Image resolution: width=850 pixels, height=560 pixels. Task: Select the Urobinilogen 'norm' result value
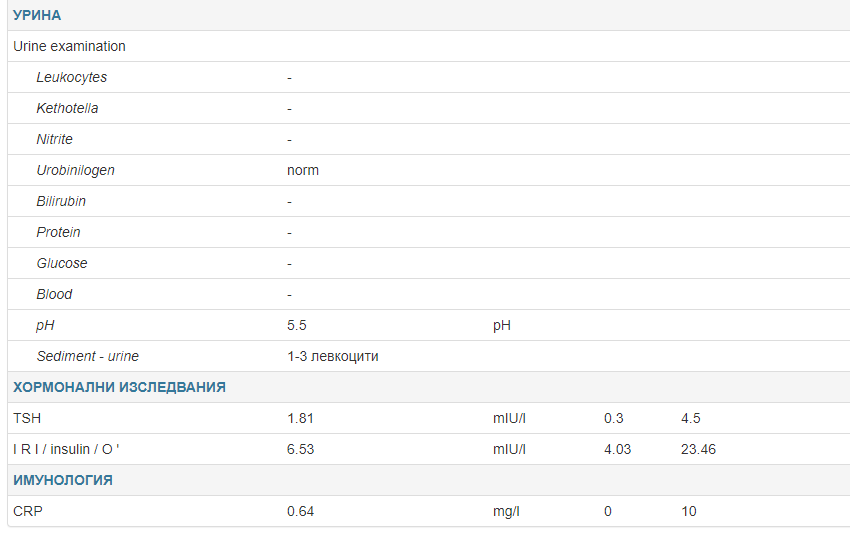pos(303,170)
